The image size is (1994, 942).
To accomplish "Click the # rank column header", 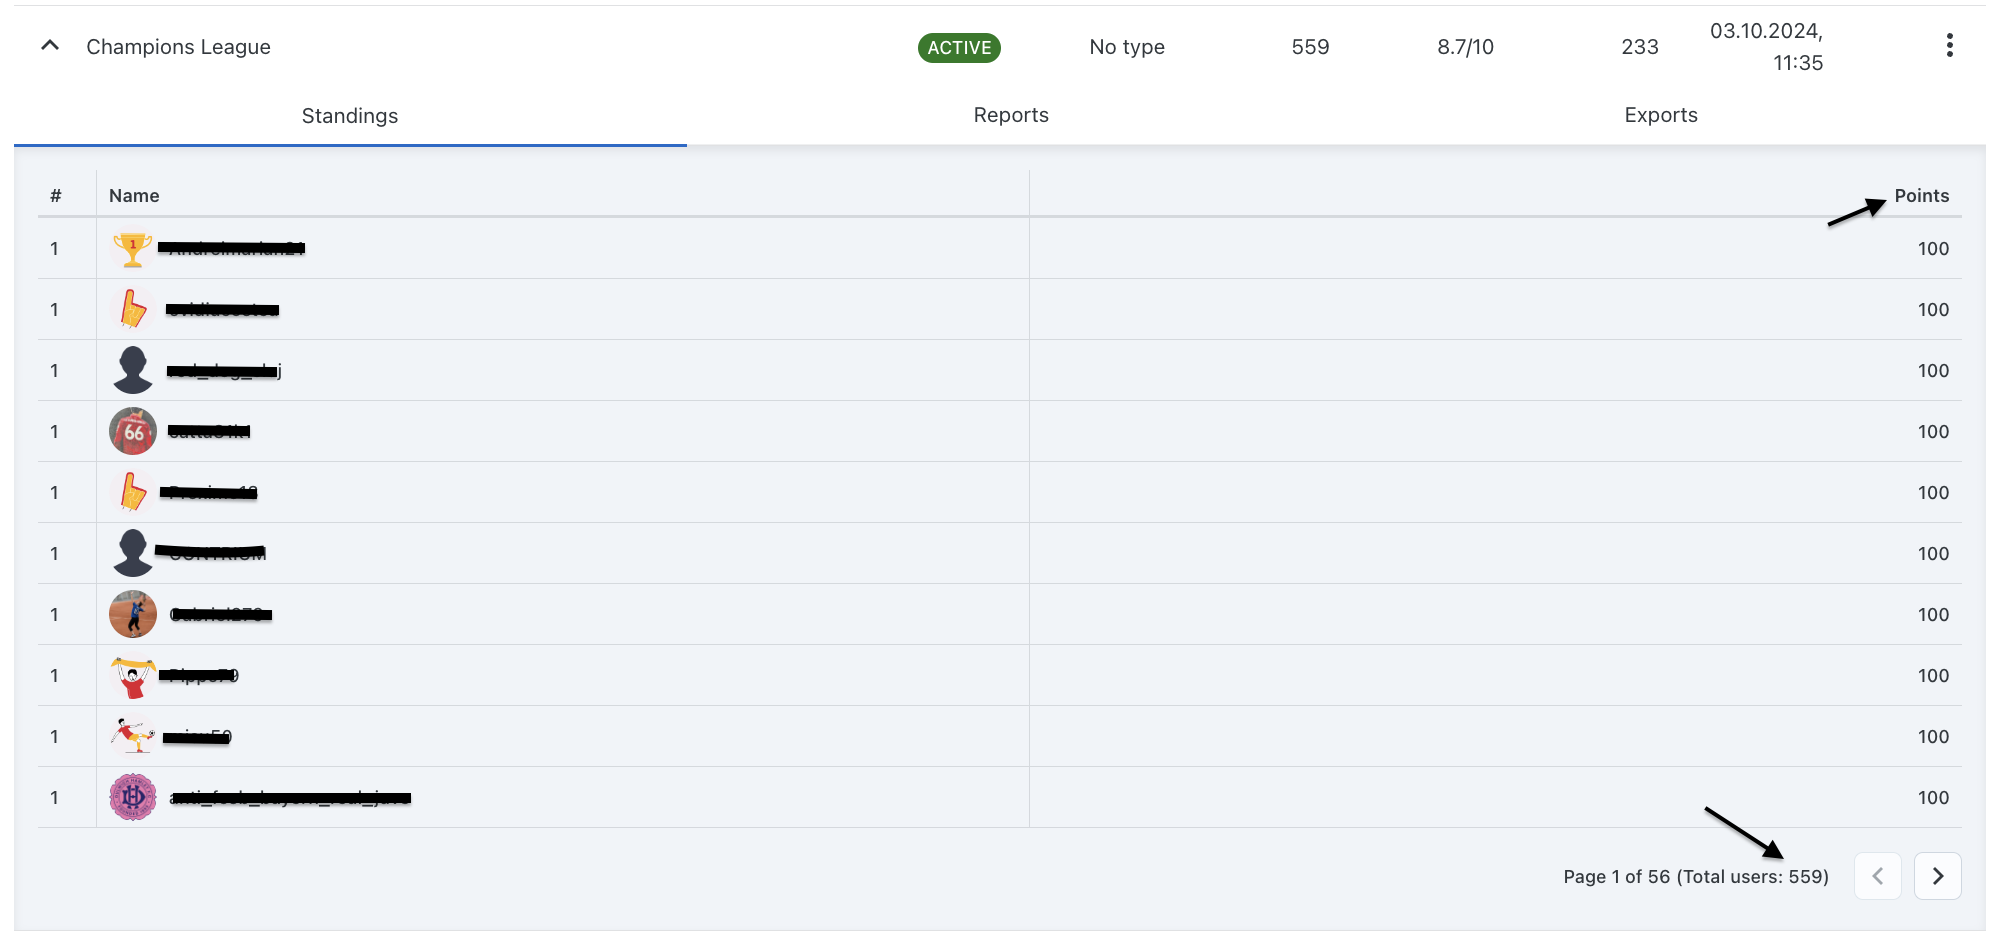I will pyautogui.click(x=56, y=196).
